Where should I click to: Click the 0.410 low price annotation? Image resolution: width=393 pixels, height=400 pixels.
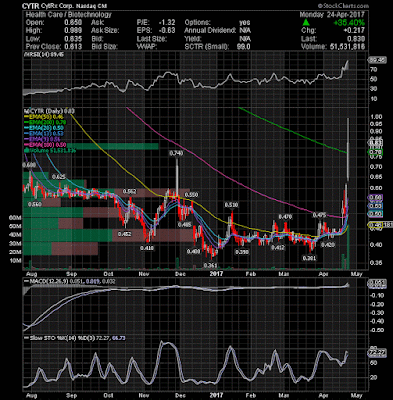point(146,248)
